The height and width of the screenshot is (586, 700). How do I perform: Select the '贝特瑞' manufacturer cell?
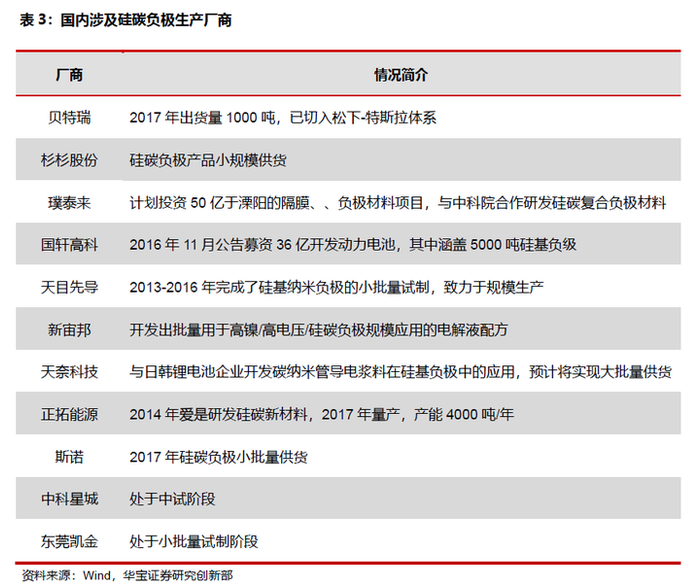coord(69,117)
